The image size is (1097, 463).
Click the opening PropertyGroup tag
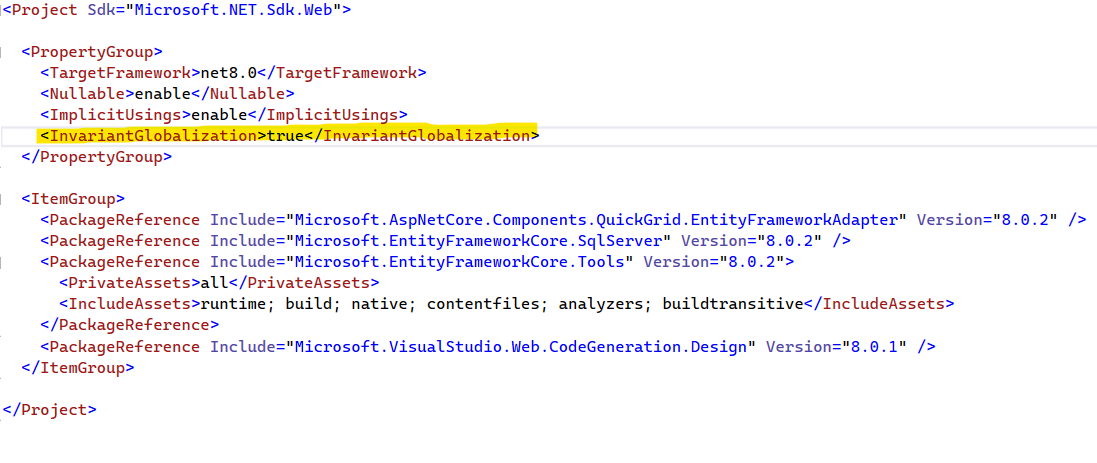(x=92, y=52)
